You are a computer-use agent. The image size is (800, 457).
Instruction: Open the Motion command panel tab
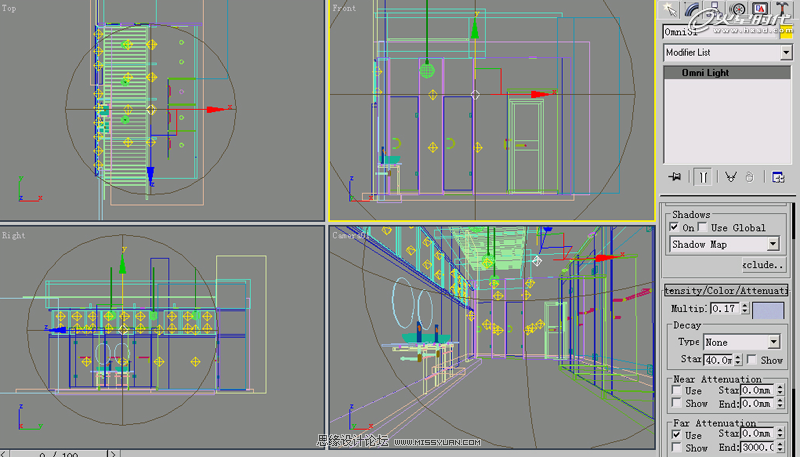click(x=737, y=9)
